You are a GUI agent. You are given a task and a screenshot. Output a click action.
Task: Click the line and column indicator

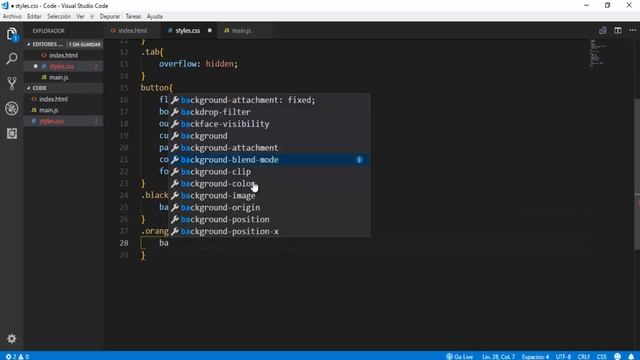(498, 356)
